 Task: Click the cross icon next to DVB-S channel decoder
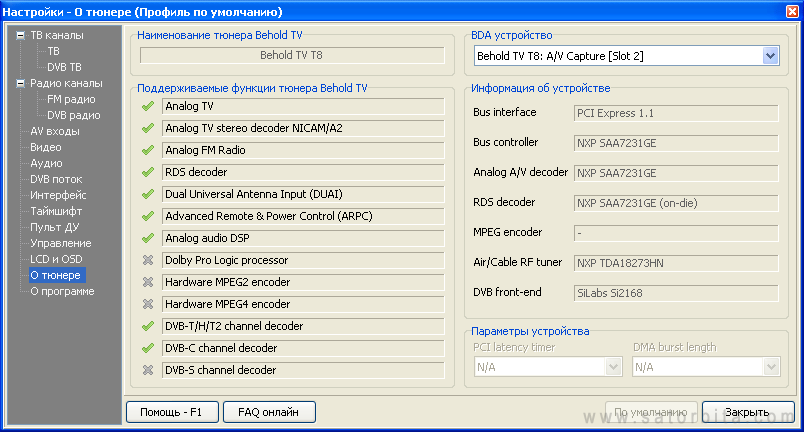(x=148, y=370)
